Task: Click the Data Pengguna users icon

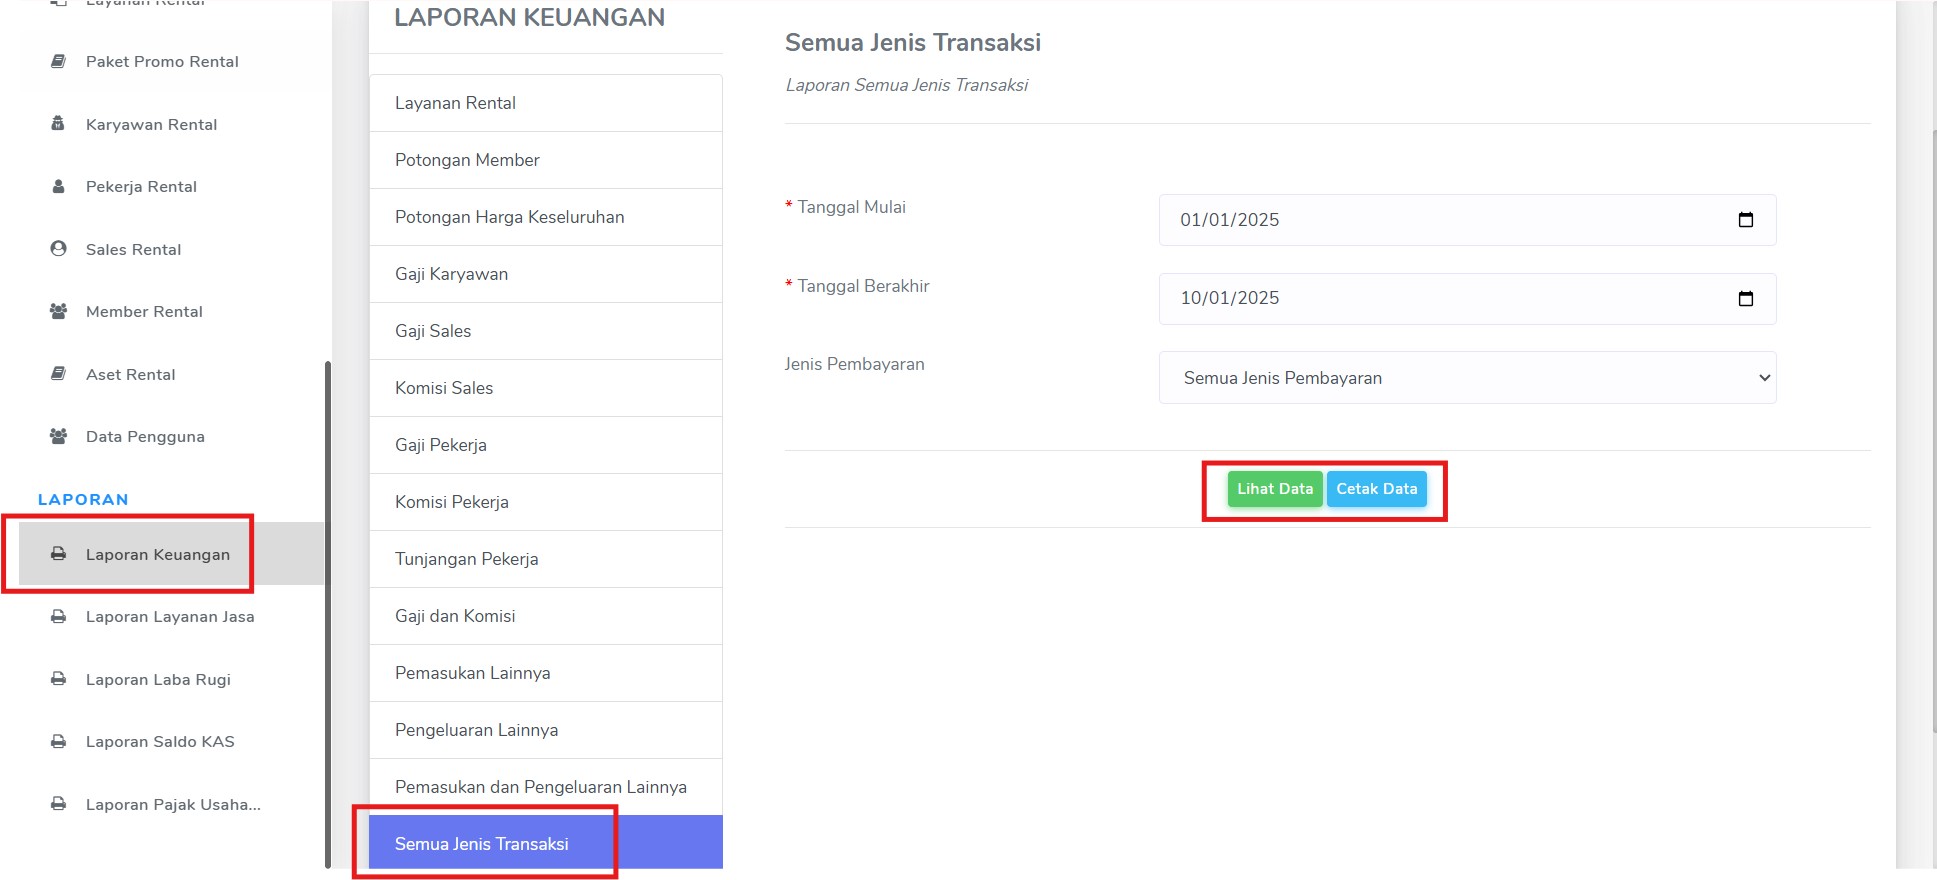Action: [59, 436]
